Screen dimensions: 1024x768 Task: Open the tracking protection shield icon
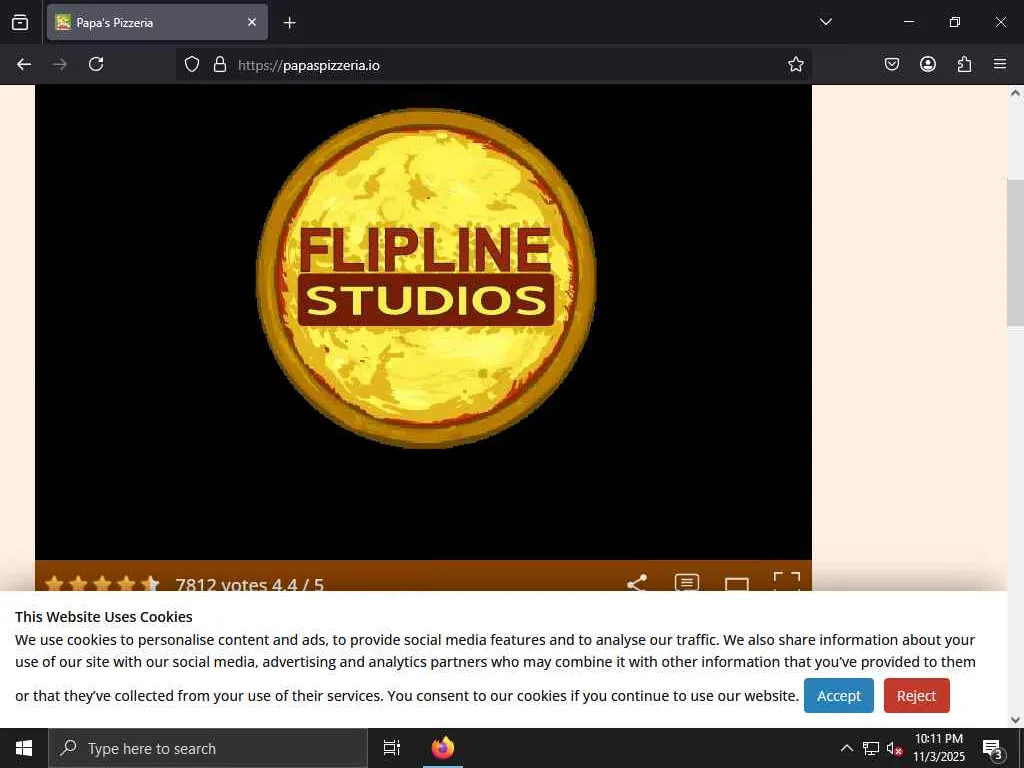click(191, 65)
